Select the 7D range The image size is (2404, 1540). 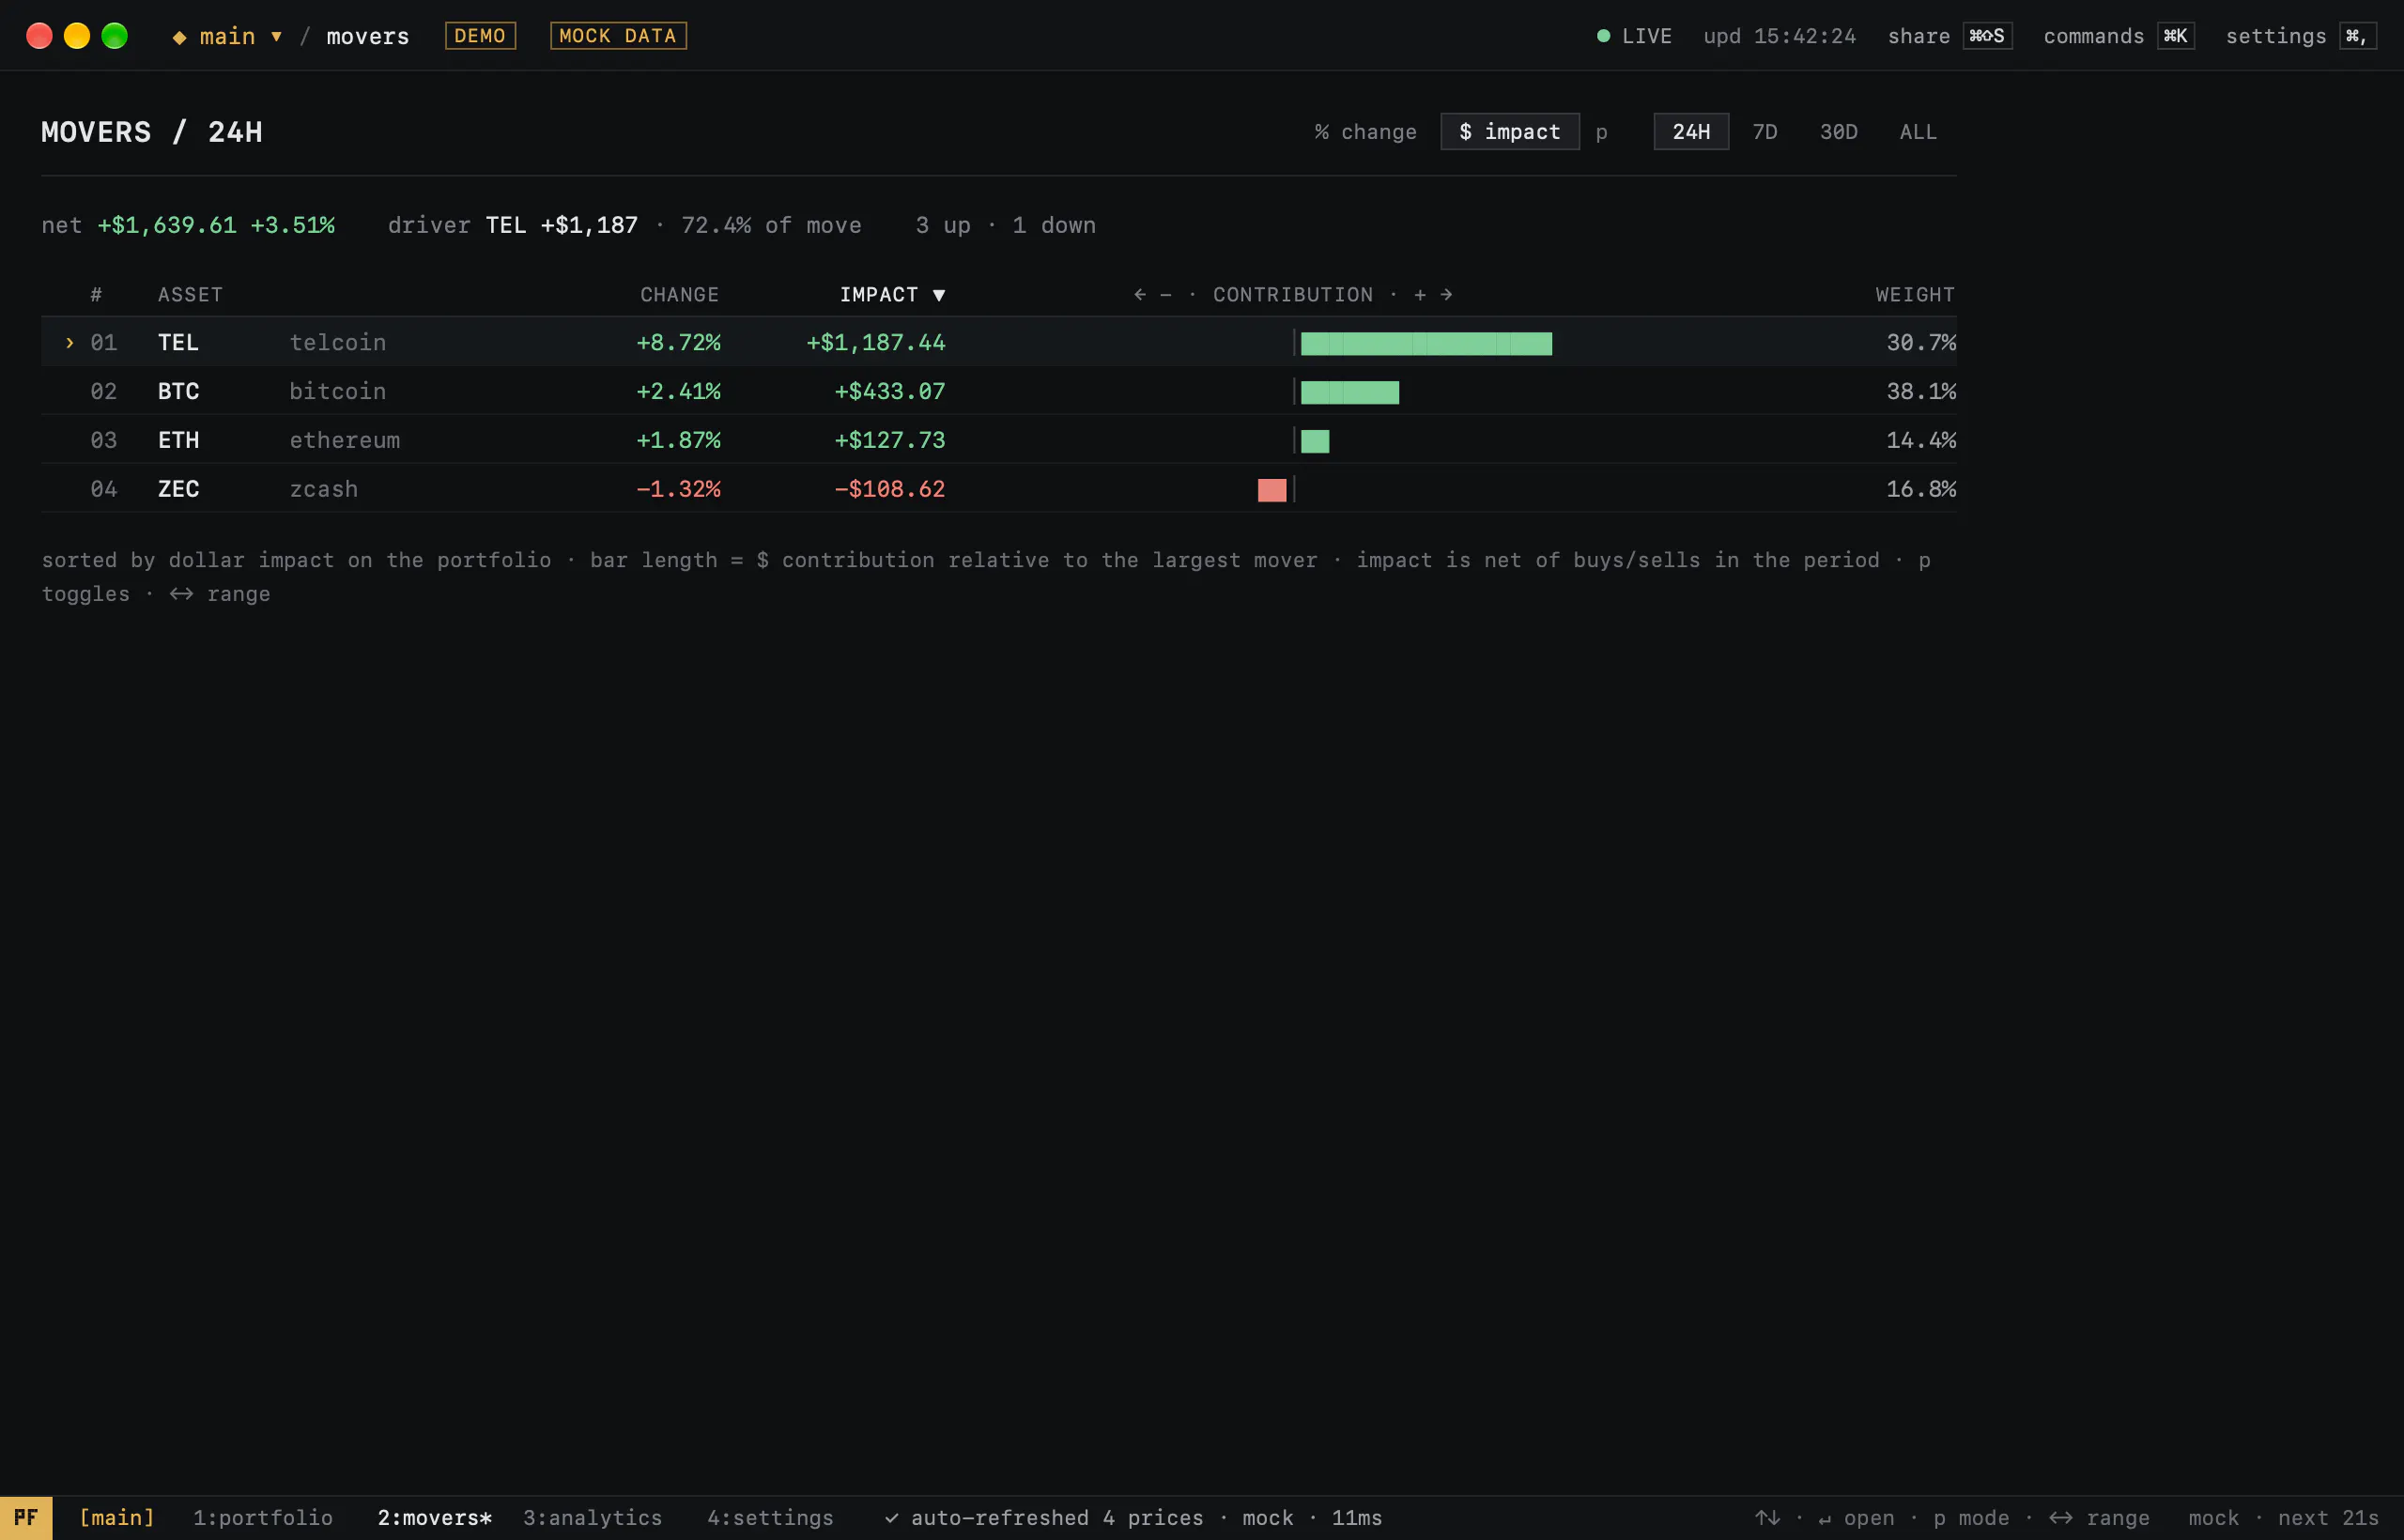pyautogui.click(x=1765, y=132)
